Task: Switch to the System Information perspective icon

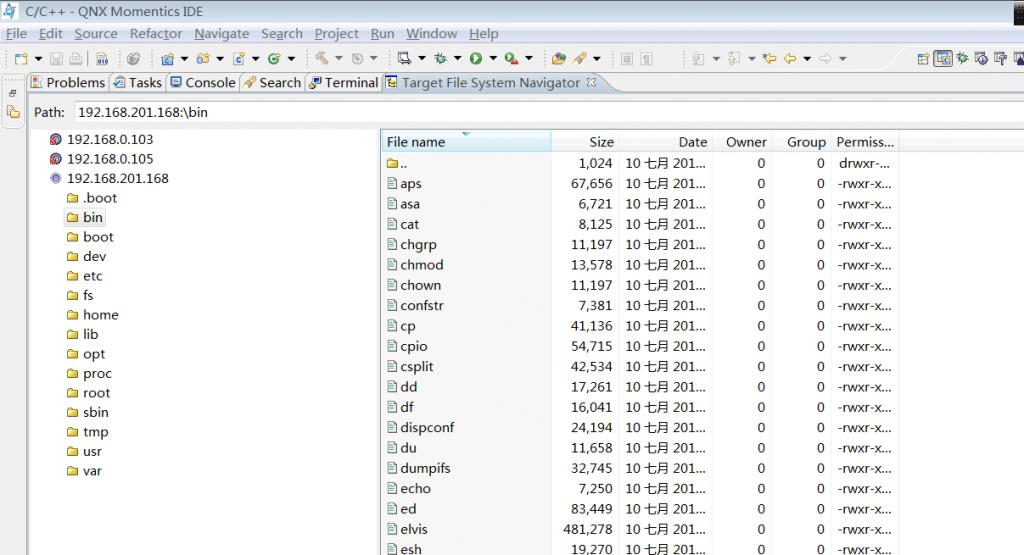Action: (x=1000, y=59)
